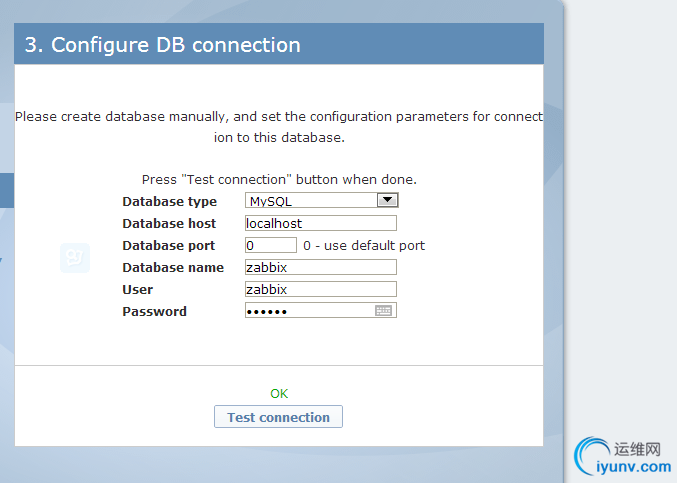
Task: Click the '0 - use default port' hint
Action: [x=364, y=245]
